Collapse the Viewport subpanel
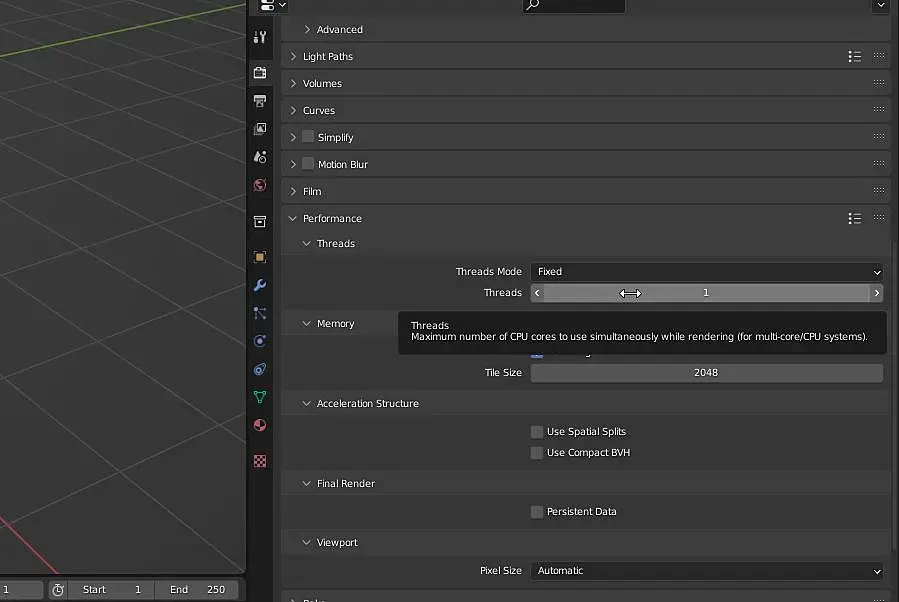The height and width of the screenshot is (602, 899). (x=307, y=542)
